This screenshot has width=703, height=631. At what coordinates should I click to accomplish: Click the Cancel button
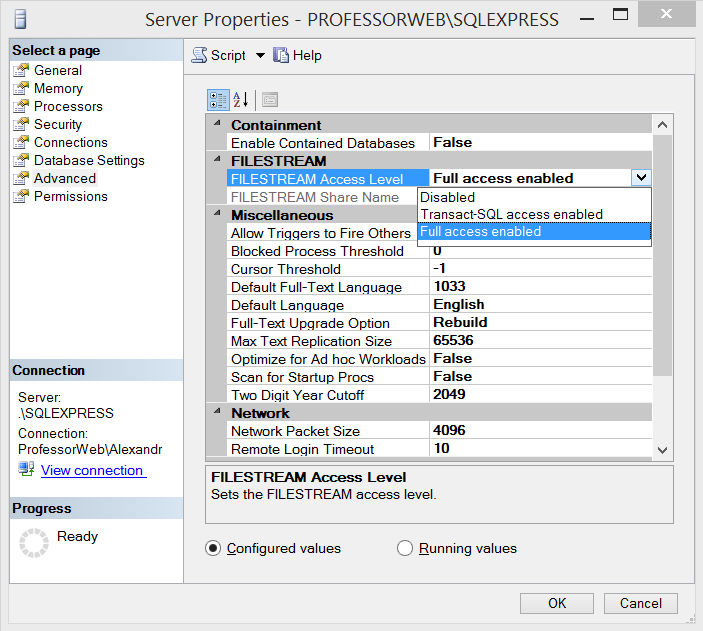click(x=641, y=603)
